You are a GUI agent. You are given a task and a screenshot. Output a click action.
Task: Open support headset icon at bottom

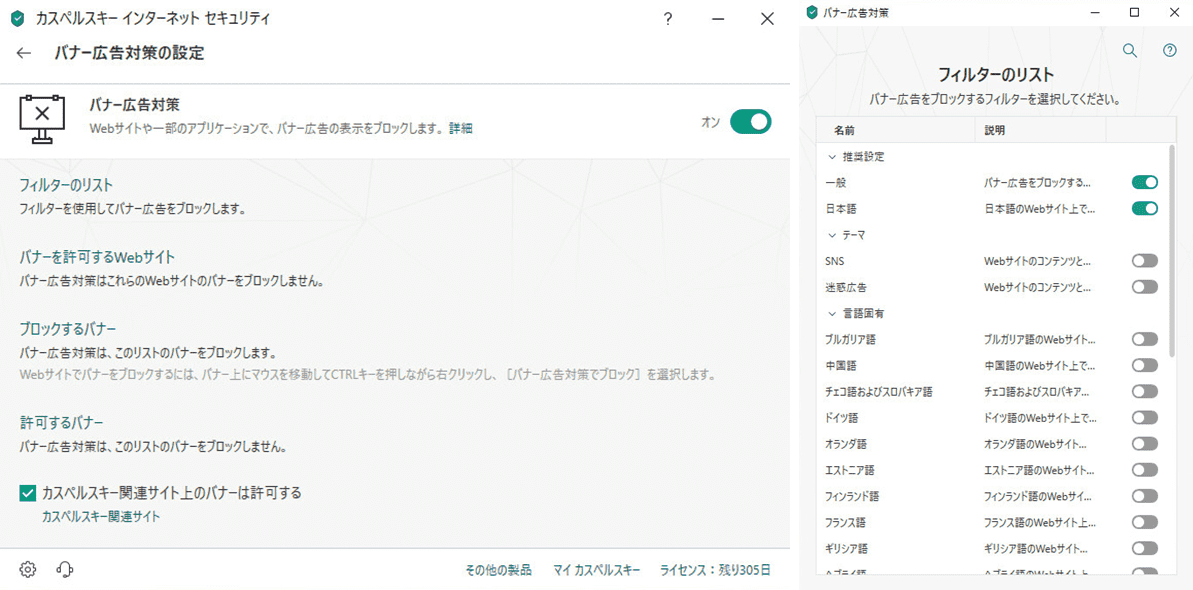65,569
